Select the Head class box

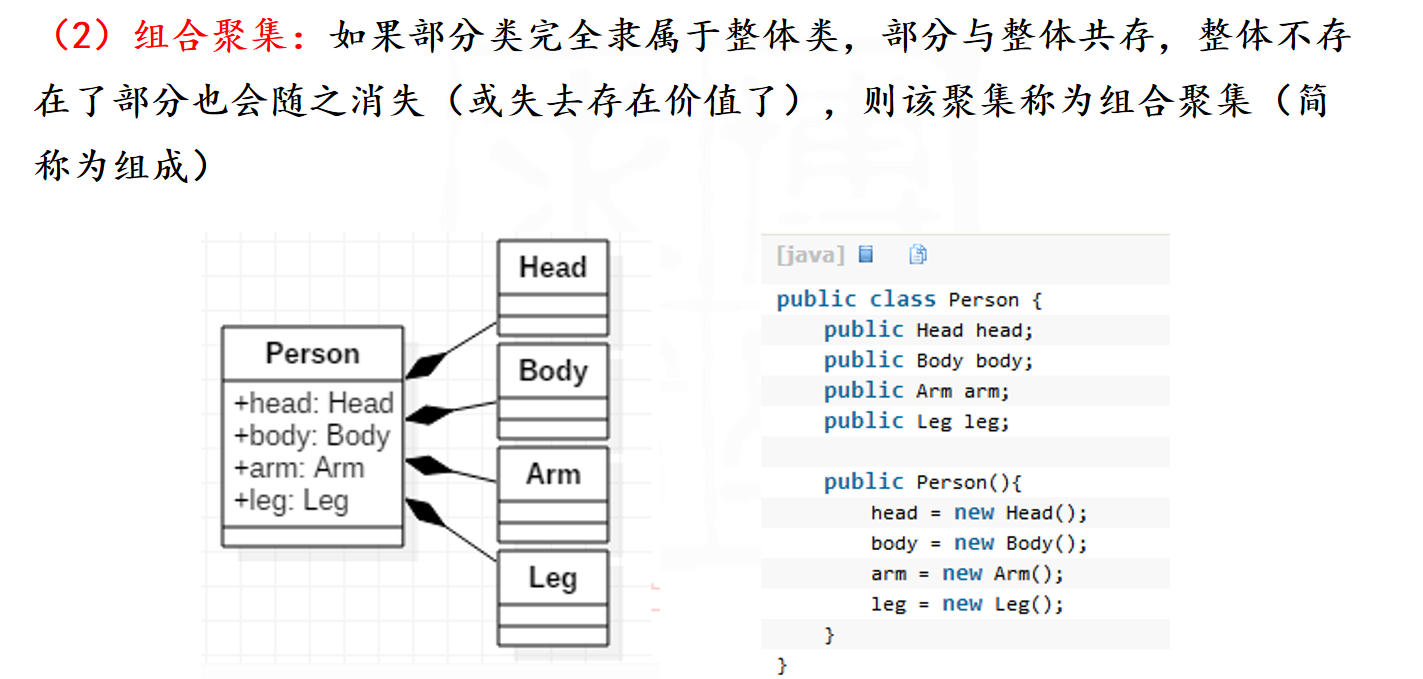(x=553, y=288)
